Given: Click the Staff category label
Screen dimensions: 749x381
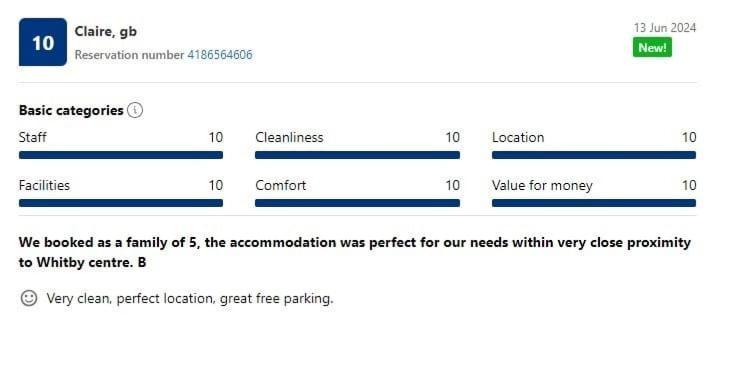Looking at the screenshot, I should [x=32, y=138].
